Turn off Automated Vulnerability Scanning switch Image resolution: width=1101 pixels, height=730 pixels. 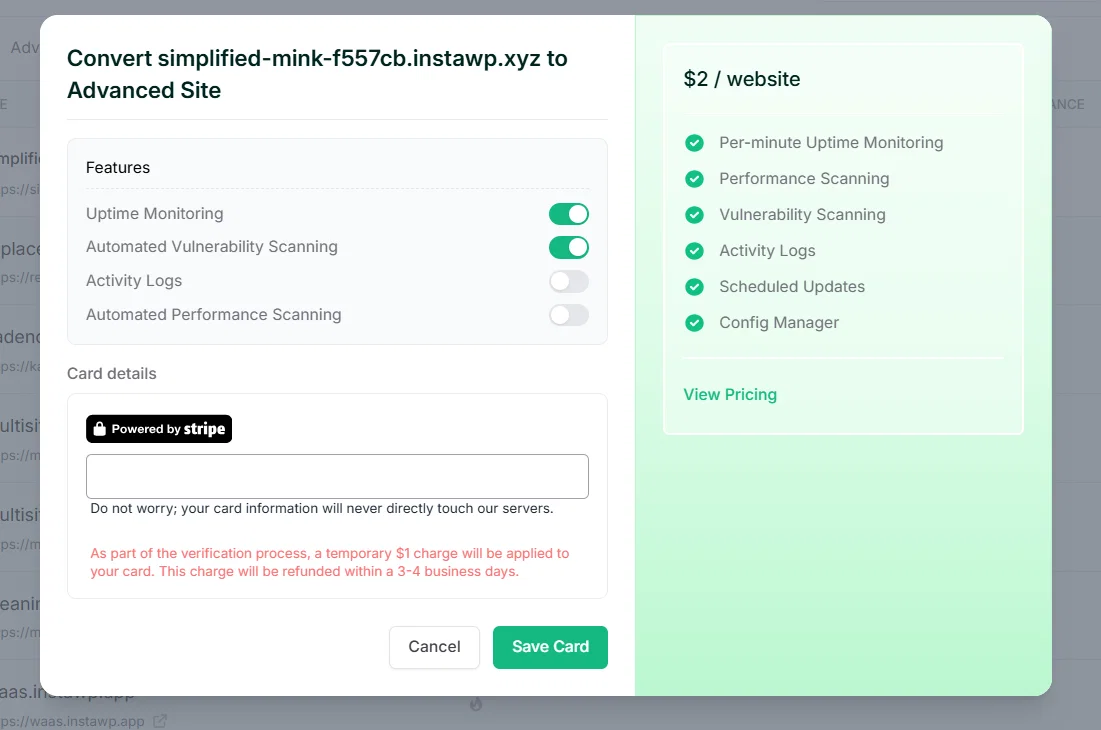point(569,248)
